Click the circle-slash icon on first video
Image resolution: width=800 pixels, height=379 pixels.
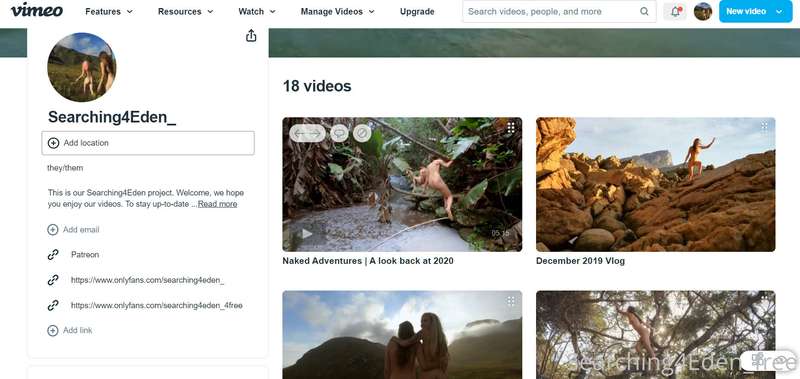(x=362, y=133)
